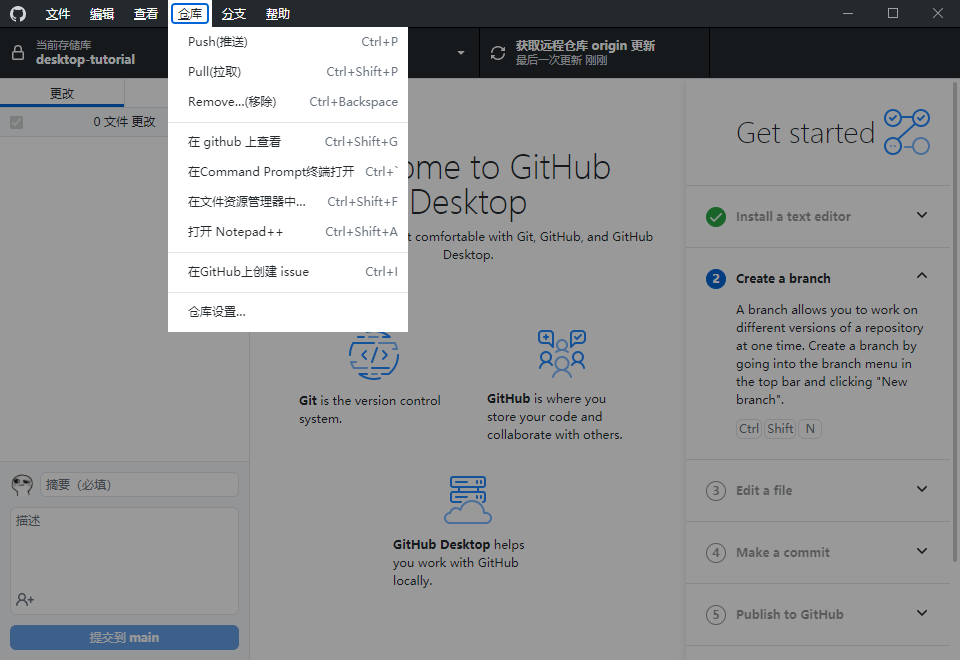Viewport: 960px width, 660px height.
Task: Open the 当前存储库 desktop-tutorial selector
Action: [x=84, y=53]
